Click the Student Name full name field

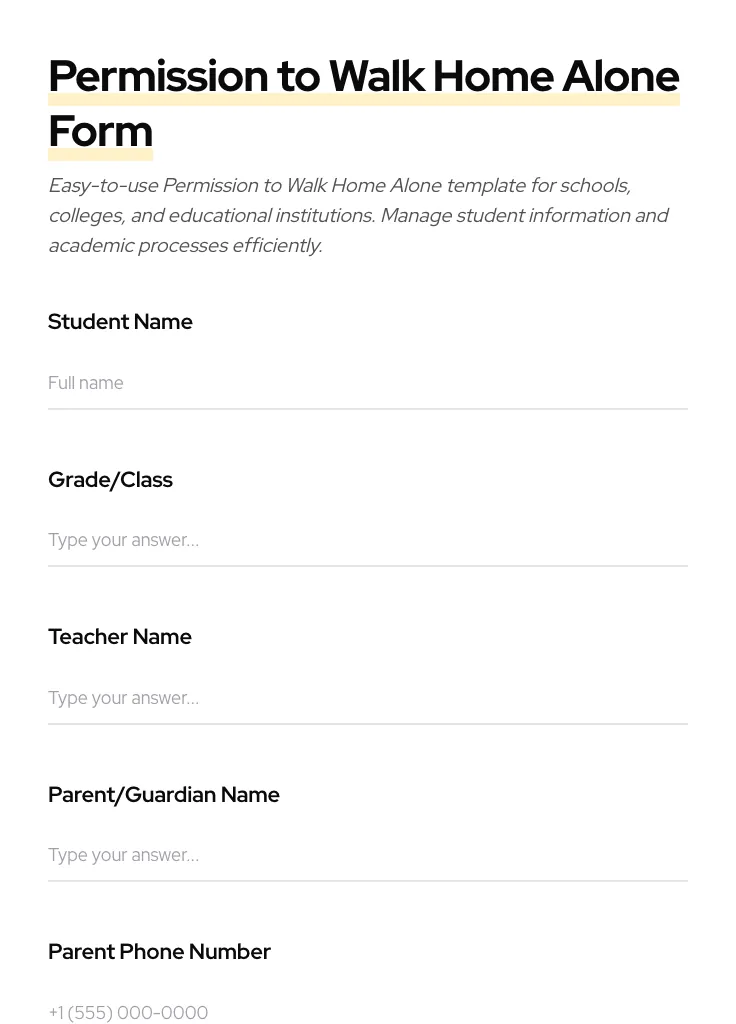tap(367, 383)
